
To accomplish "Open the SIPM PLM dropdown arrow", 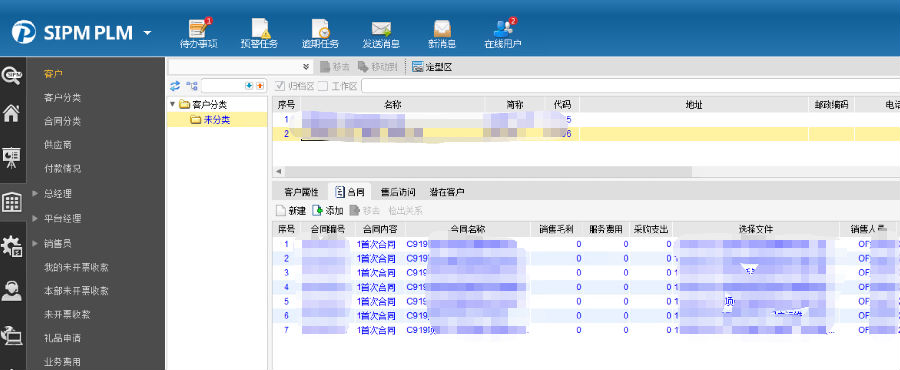I will 148,33.
